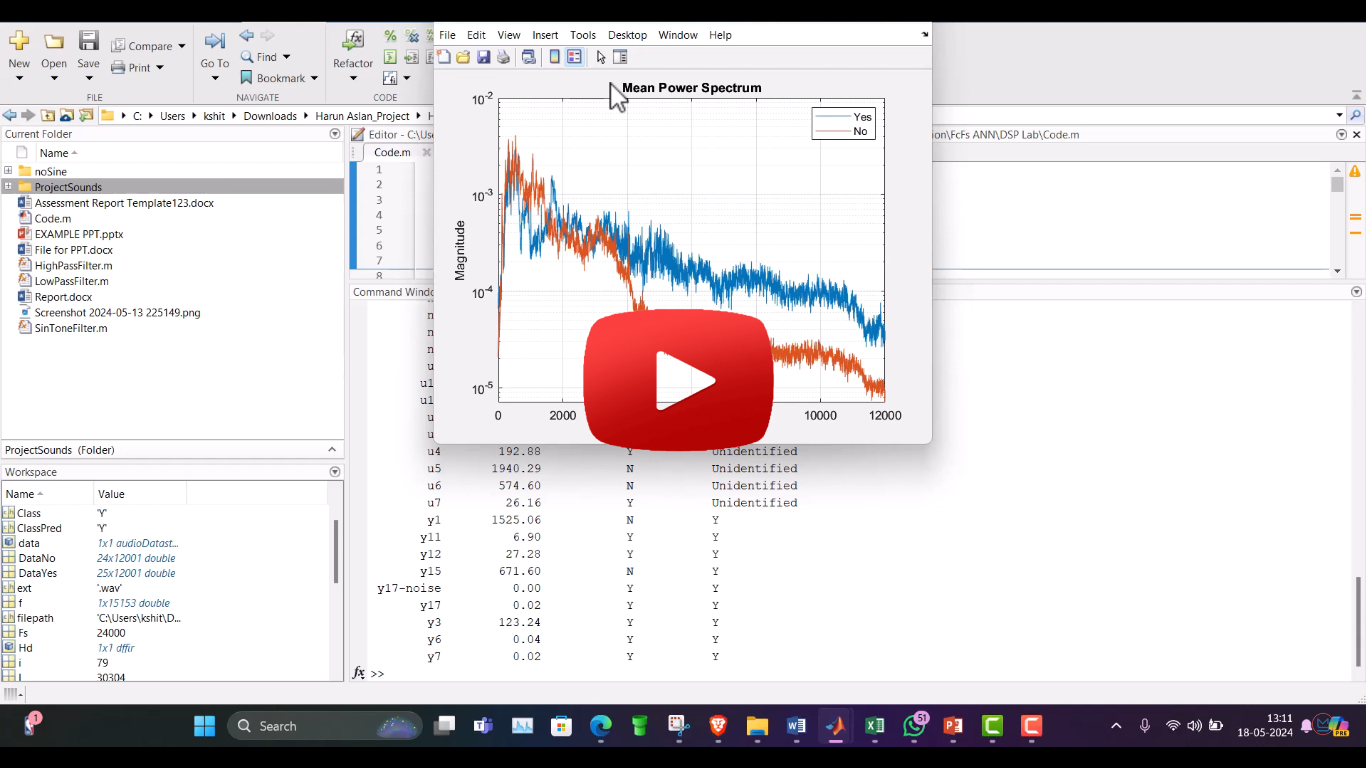Click the Go To icon

click(x=214, y=41)
